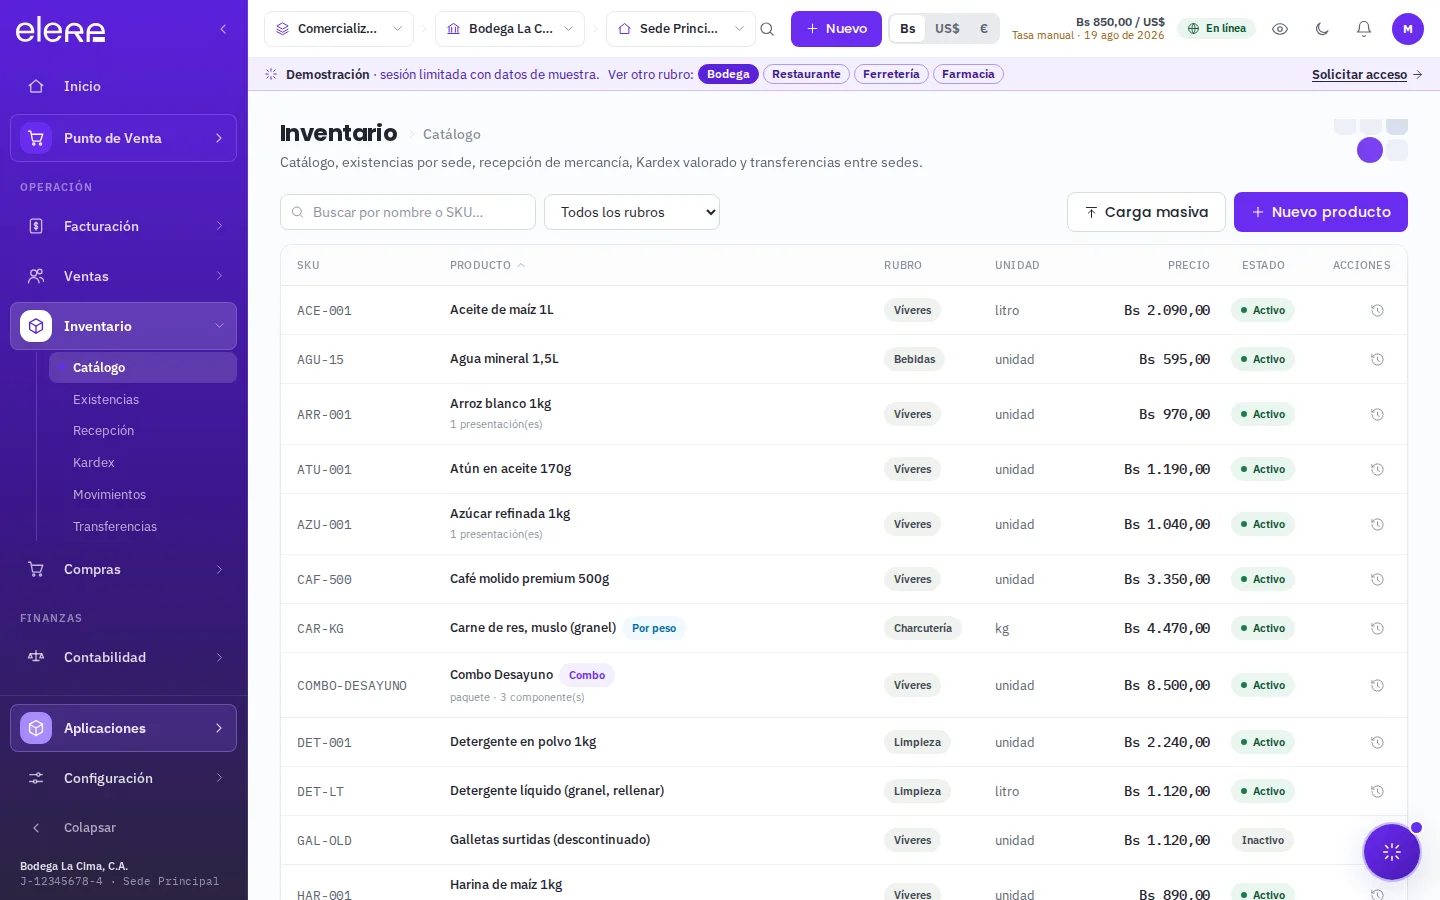Focus the Buscar por nombre o SKU field
Viewport: 1440px width, 900px height.
pos(408,212)
